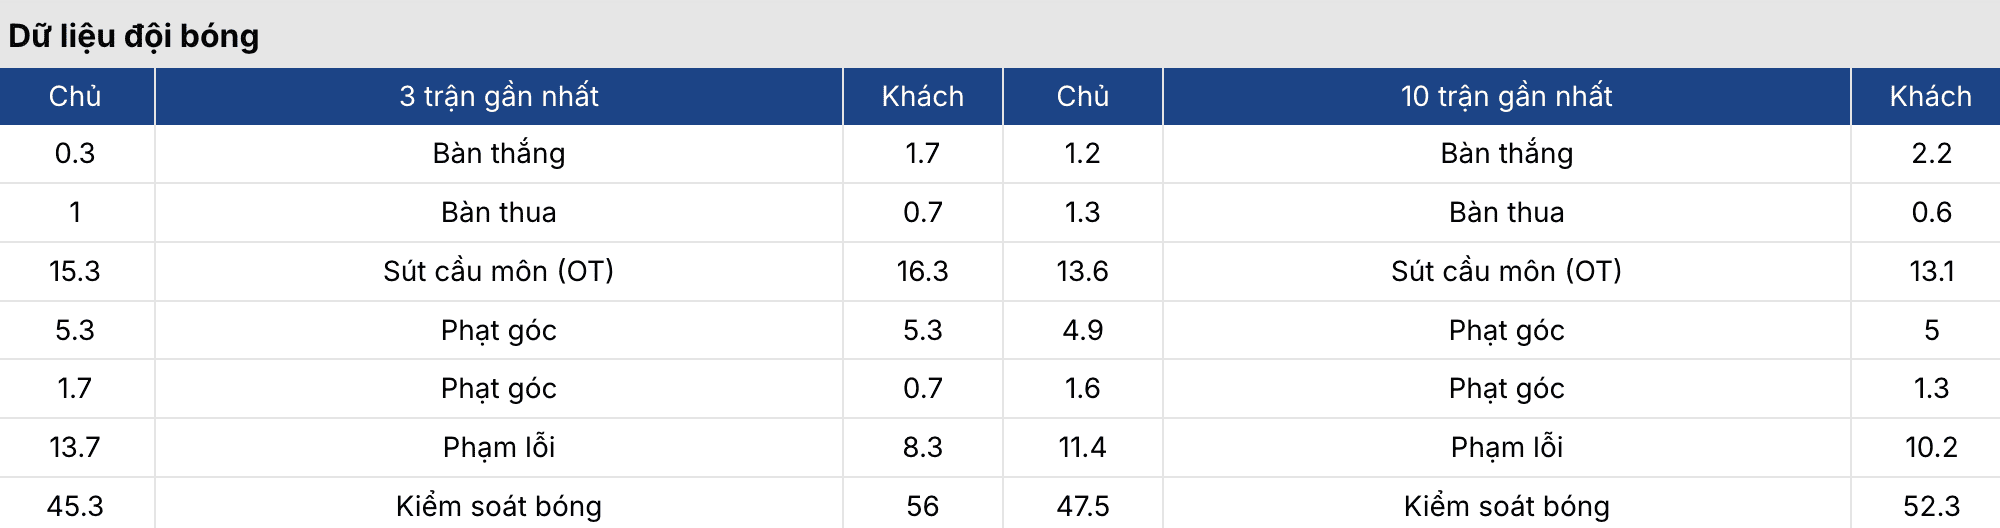Select the home goals value 0.3

pyautogui.click(x=75, y=153)
